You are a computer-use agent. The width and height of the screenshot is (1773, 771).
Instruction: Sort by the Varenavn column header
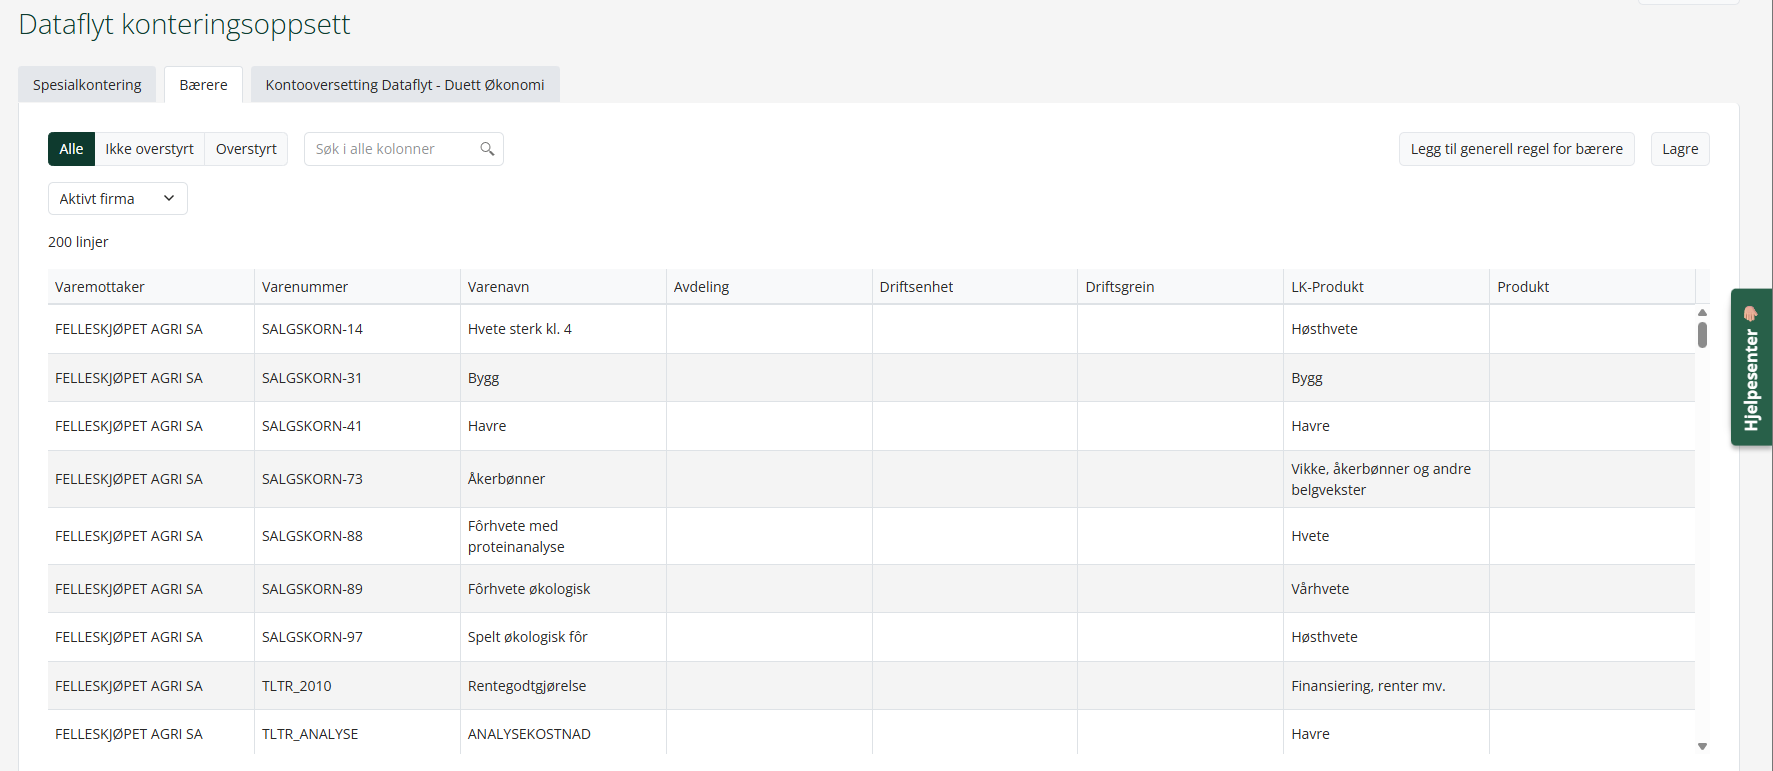563,287
